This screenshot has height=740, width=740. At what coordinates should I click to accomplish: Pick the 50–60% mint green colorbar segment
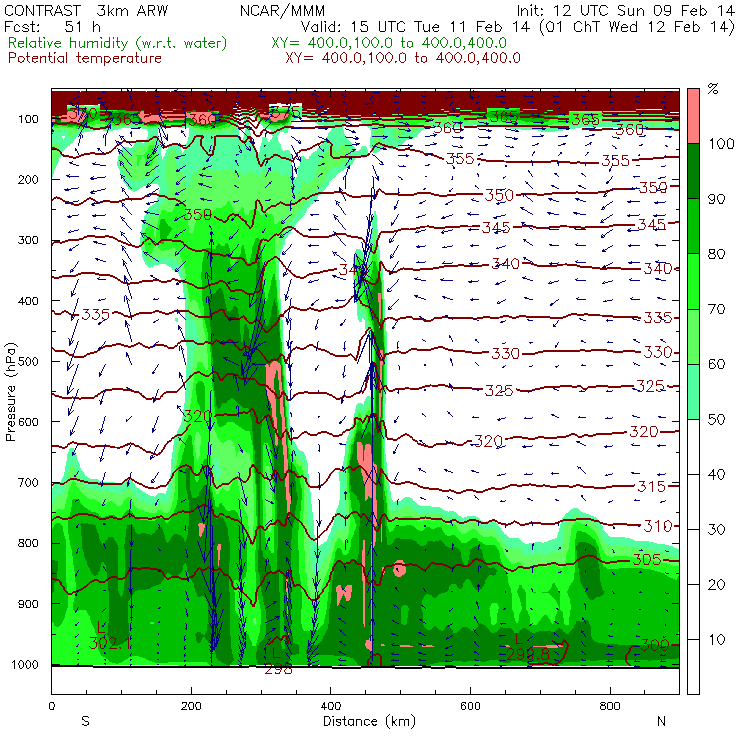click(693, 392)
